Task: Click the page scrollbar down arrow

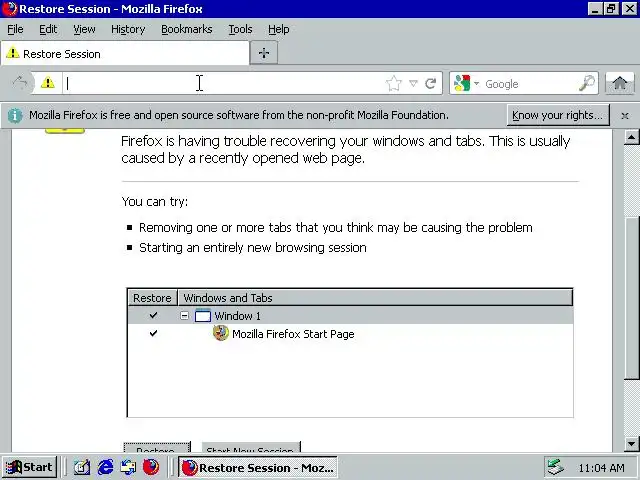Action: [x=631, y=444]
